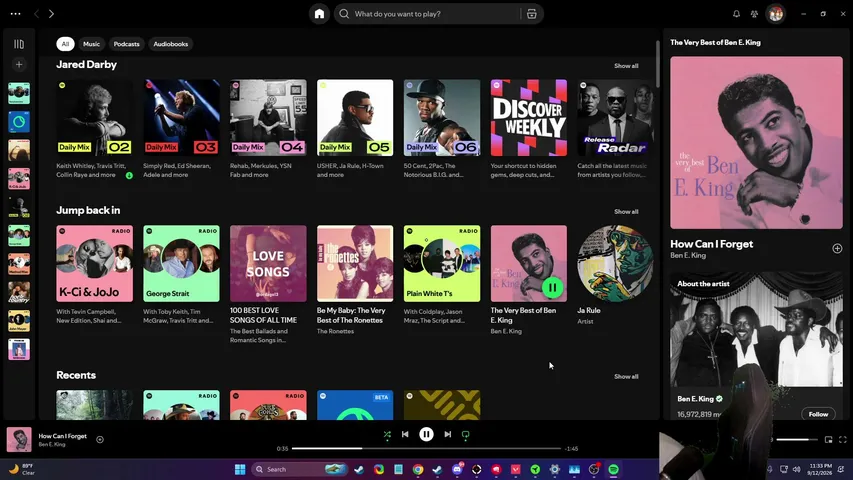Open K-Ci & JoJo Radio

(x=94, y=263)
